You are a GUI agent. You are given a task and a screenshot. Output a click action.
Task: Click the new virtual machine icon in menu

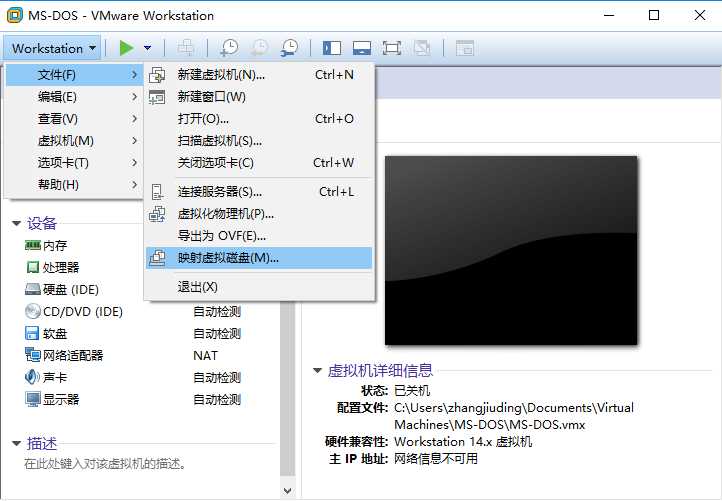(157, 75)
